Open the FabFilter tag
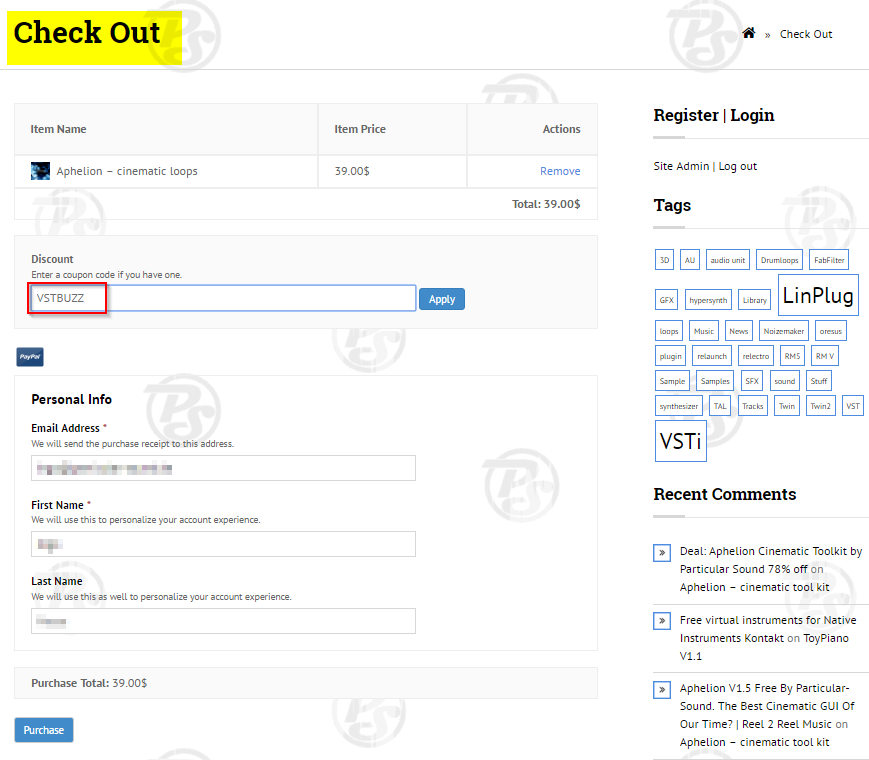This screenshot has width=869, height=760. (x=828, y=260)
